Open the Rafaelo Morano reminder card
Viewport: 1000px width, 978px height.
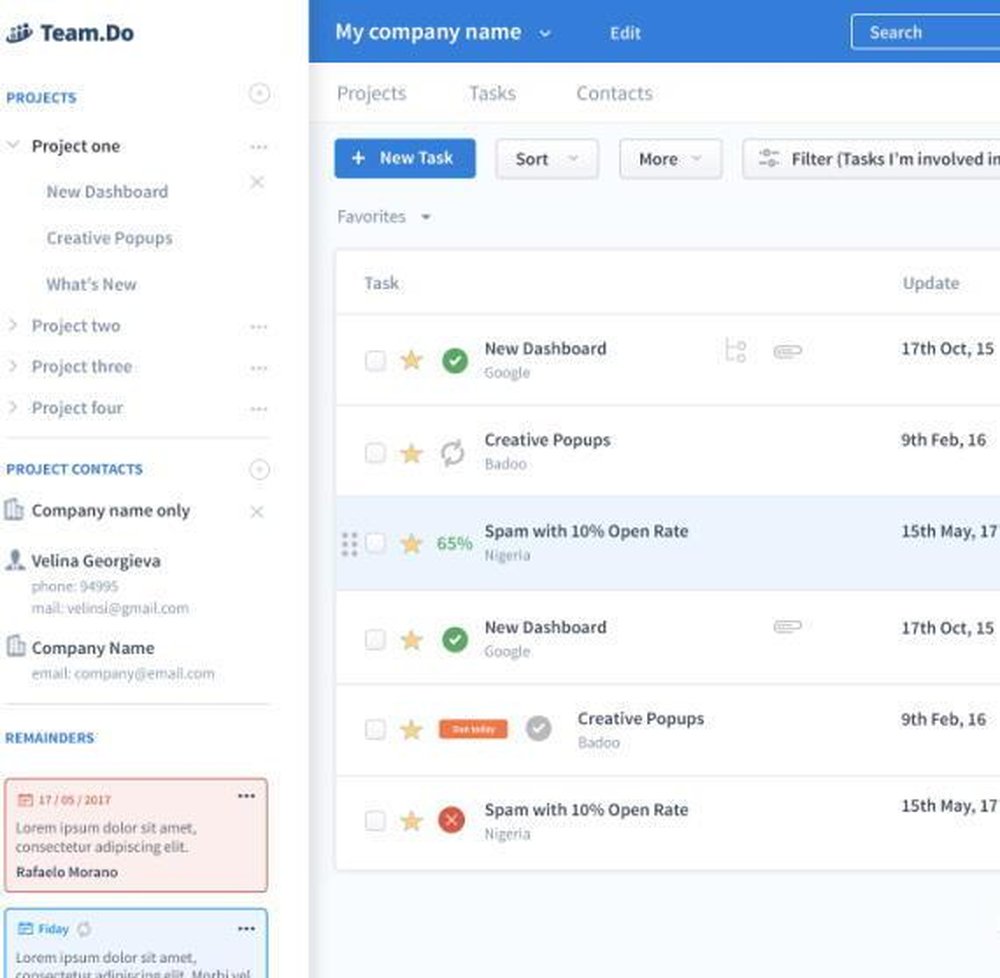(x=136, y=835)
